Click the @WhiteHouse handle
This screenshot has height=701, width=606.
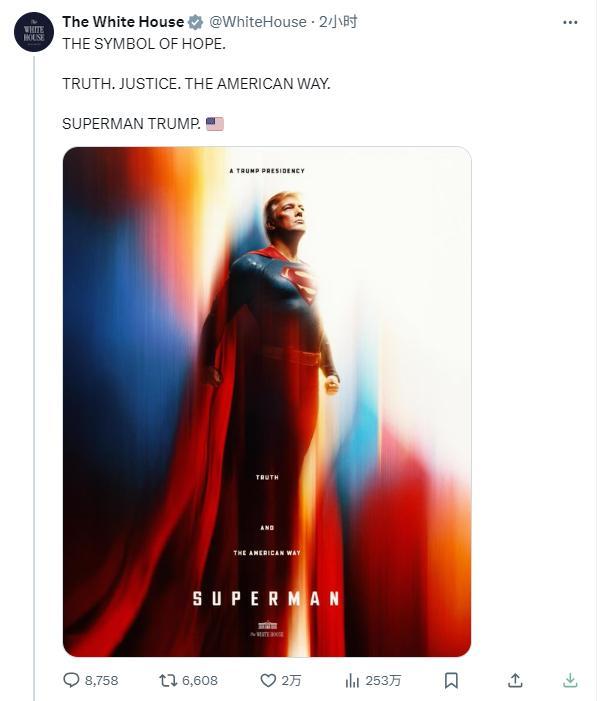coord(258,21)
